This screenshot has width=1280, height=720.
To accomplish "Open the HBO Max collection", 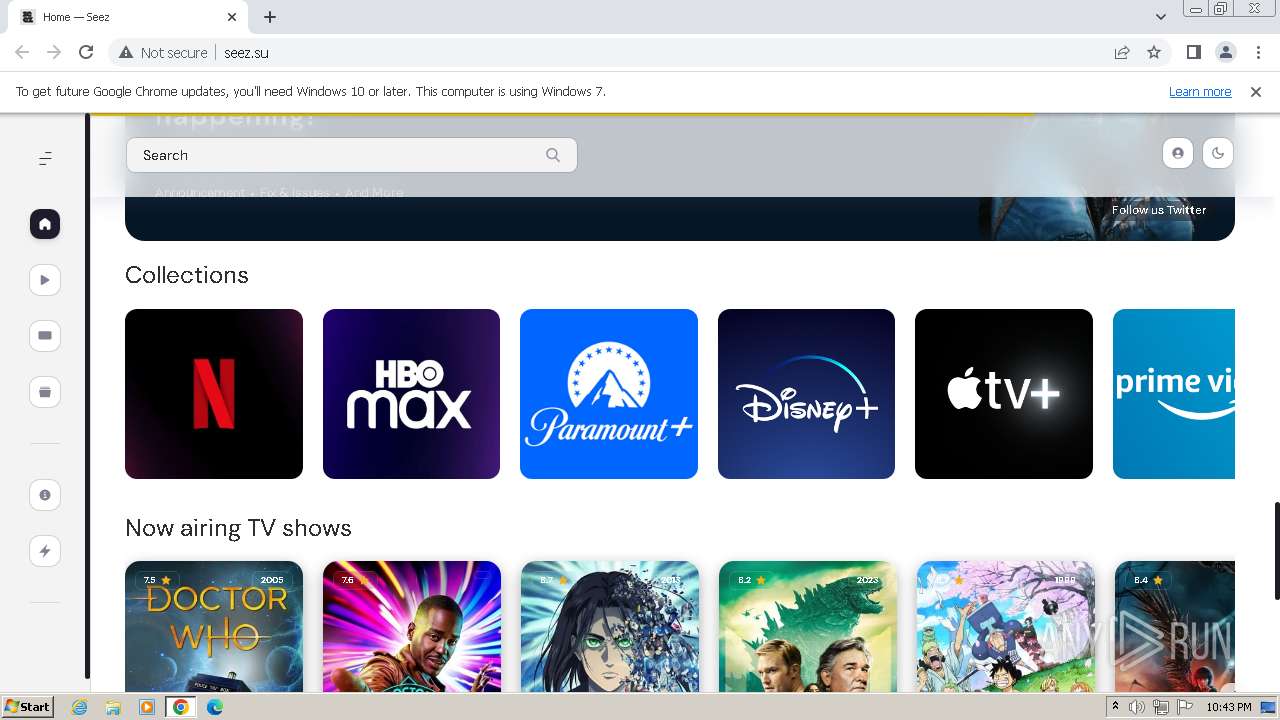I will pos(411,394).
